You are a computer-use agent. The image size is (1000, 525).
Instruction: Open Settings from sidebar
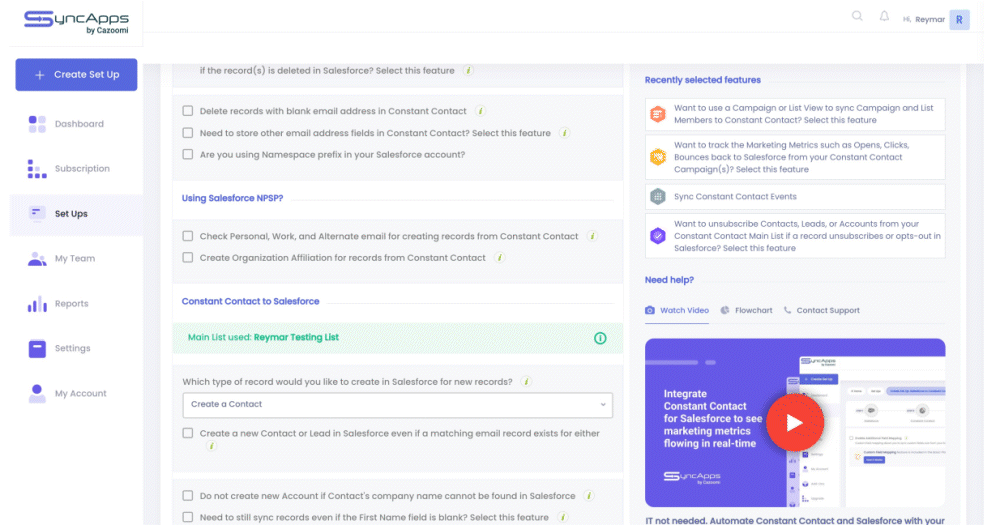pos(73,348)
